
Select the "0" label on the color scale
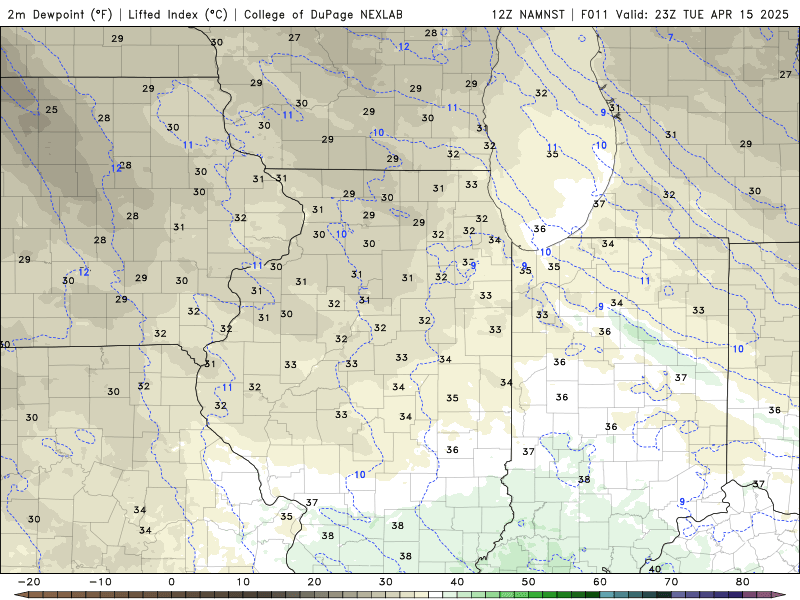pos(171,582)
